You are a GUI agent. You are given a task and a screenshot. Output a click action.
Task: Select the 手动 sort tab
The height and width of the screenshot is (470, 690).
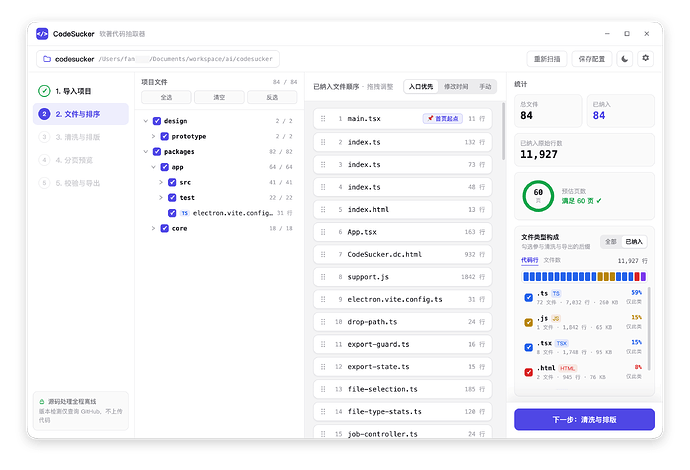(485, 87)
